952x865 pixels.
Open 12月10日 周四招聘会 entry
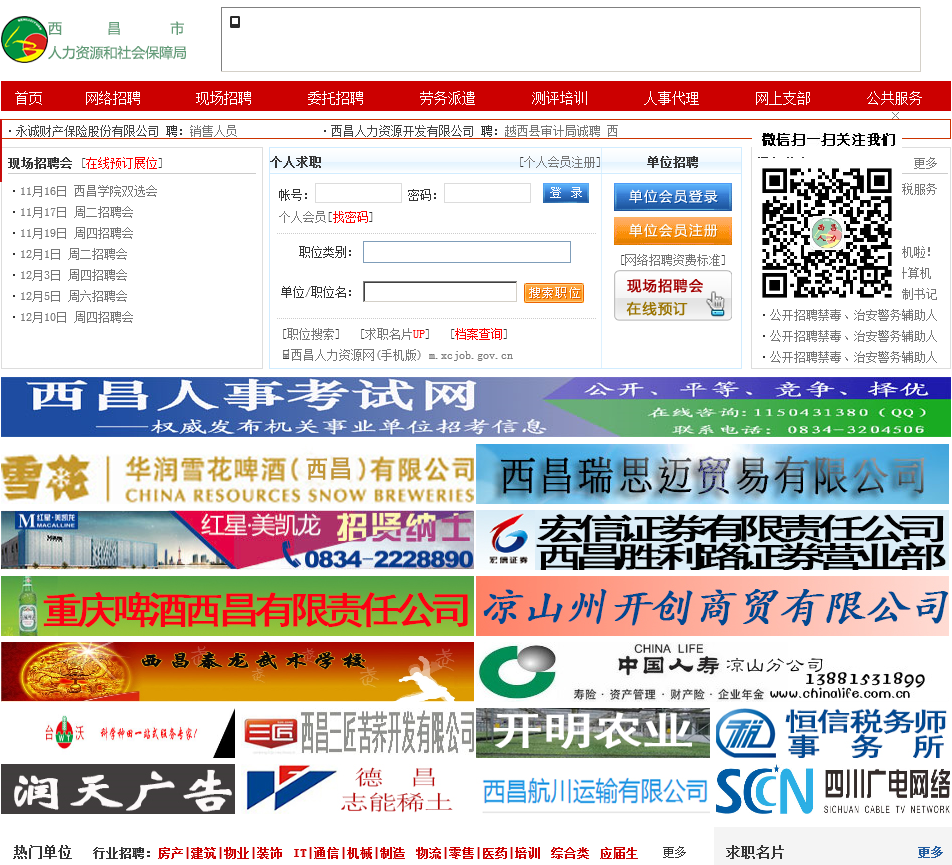pyautogui.click(x=76, y=317)
